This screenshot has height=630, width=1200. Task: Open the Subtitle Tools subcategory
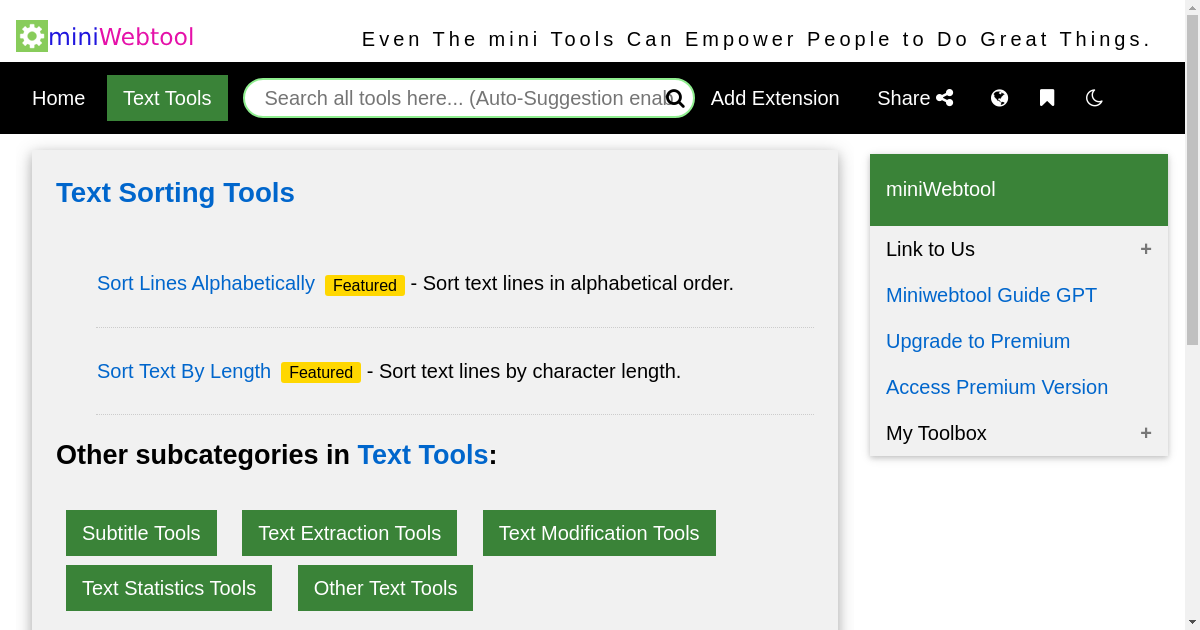coord(141,533)
